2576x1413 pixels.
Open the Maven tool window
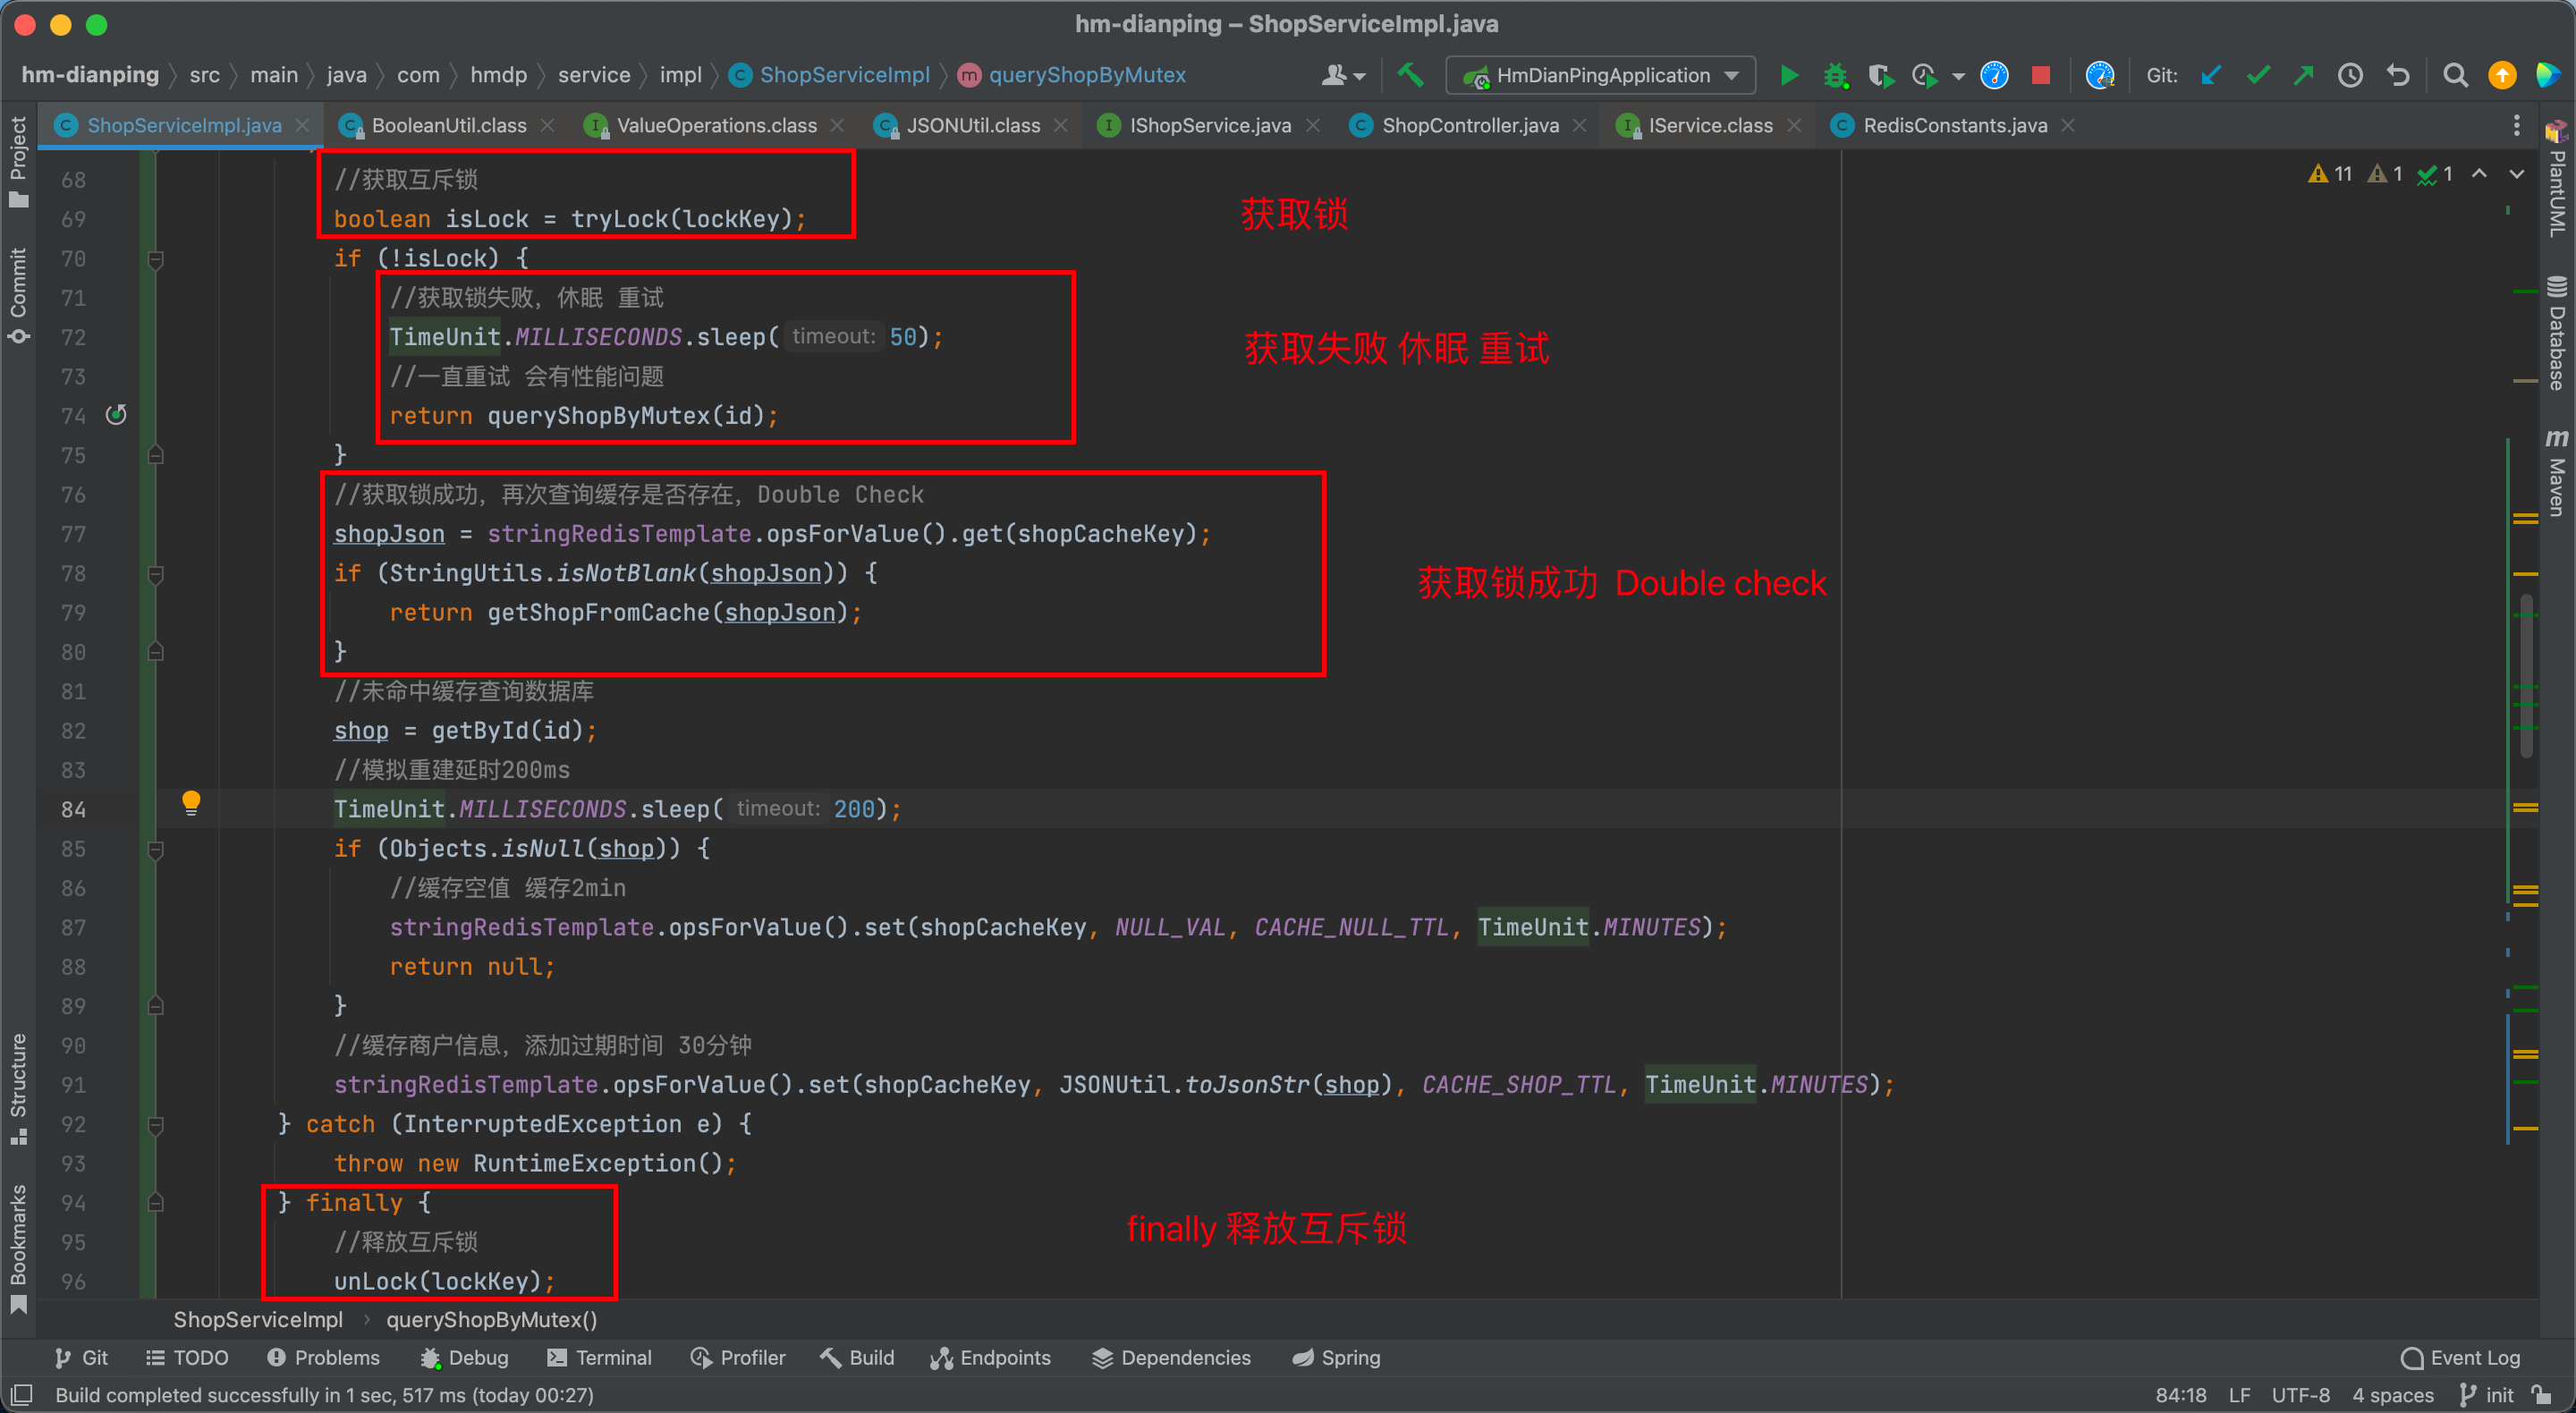2556,473
